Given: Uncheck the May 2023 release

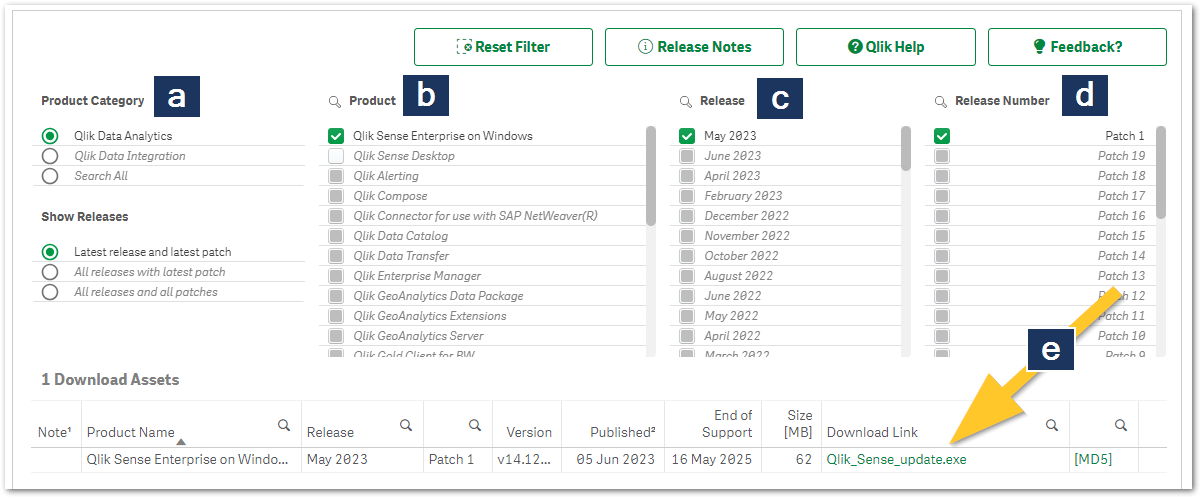Looking at the screenshot, I should coord(687,136).
